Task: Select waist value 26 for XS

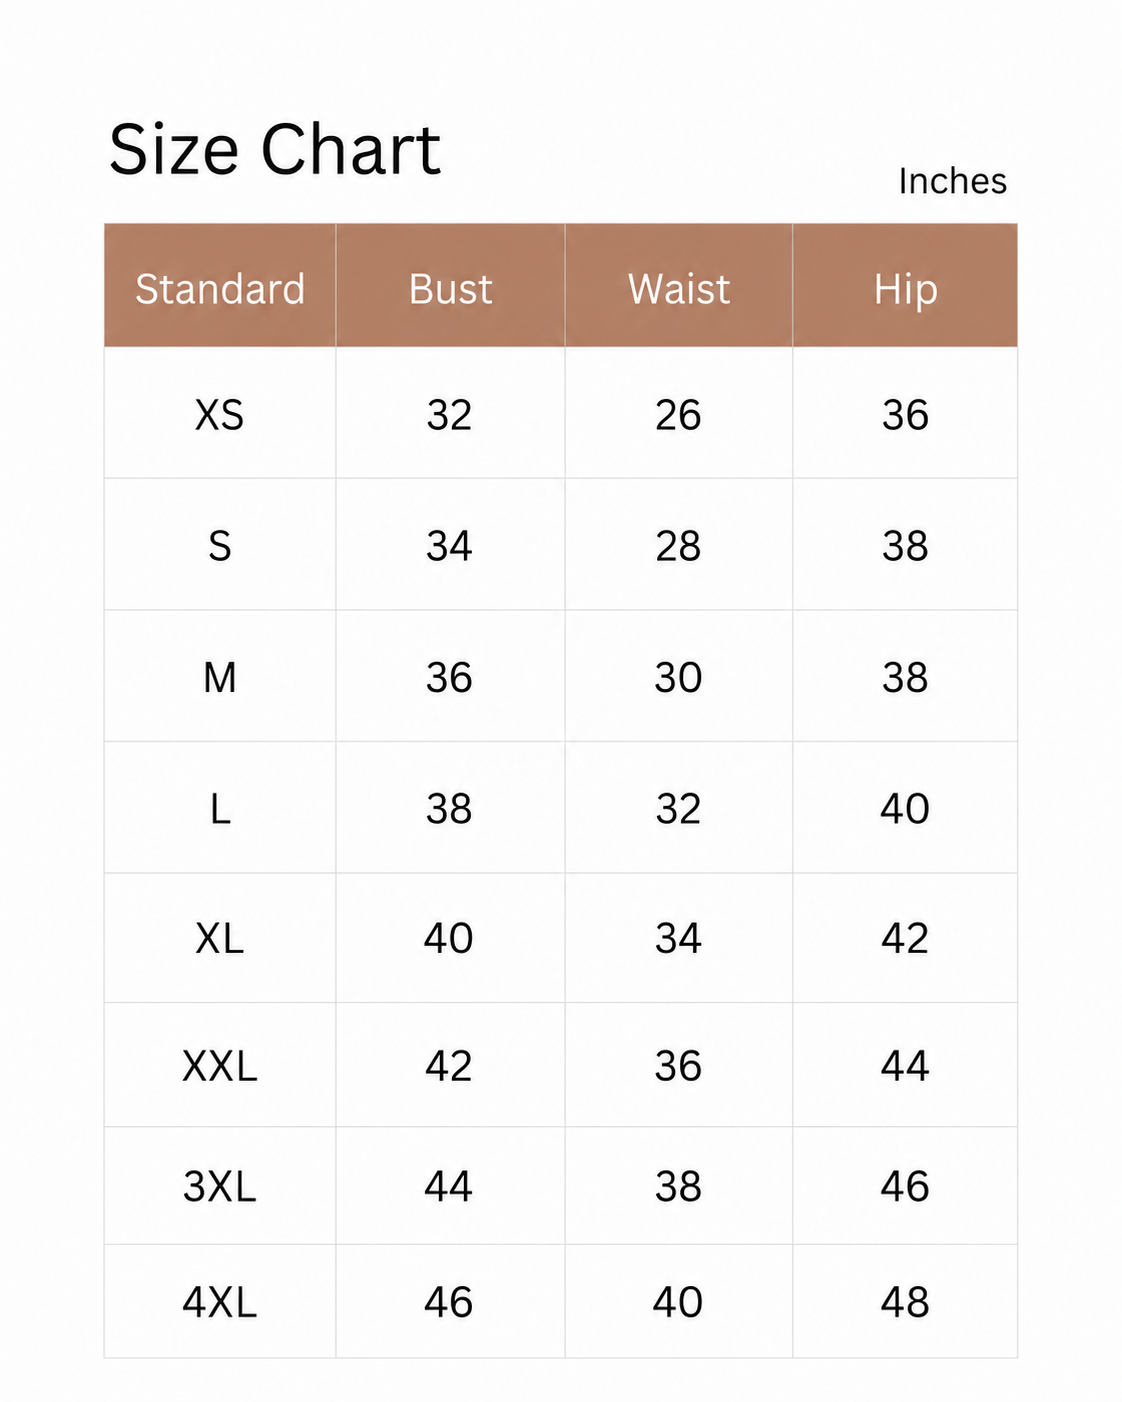Action: pos(679,415)
